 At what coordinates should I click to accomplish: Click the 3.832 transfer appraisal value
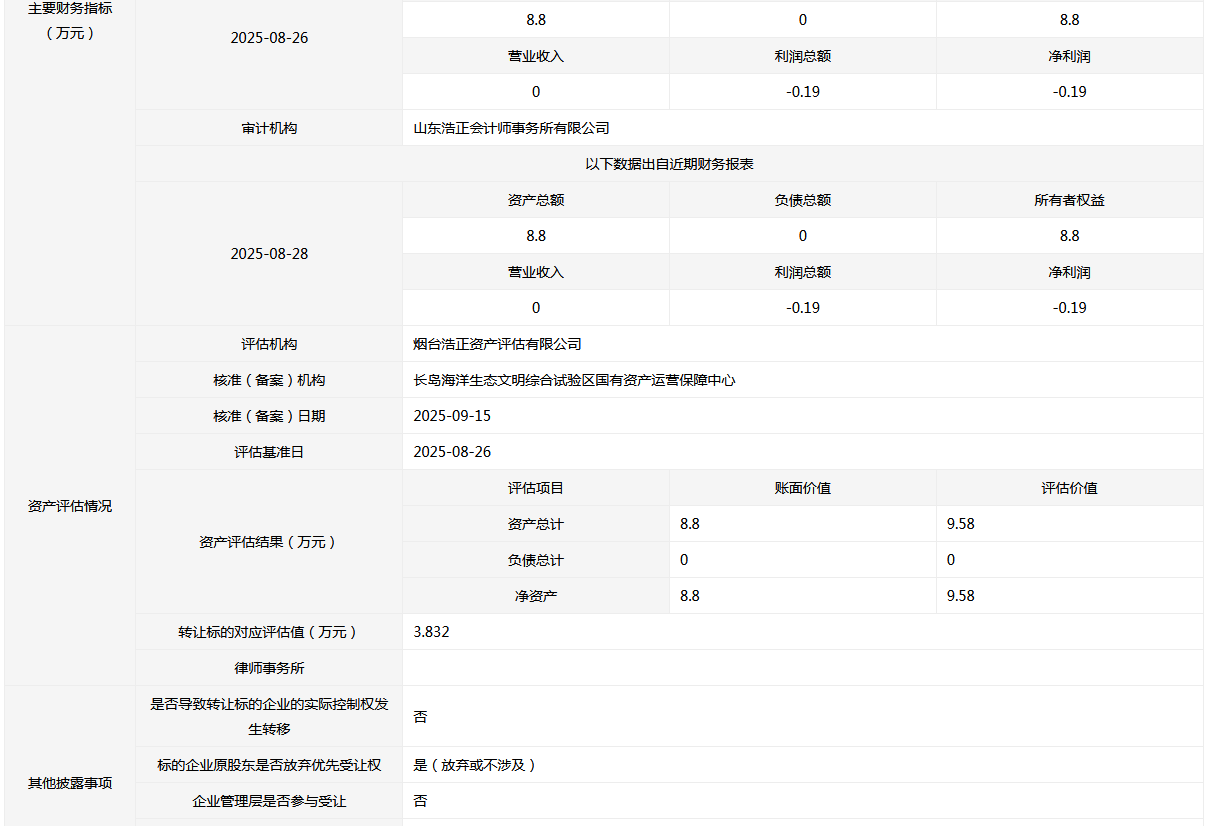click(x=432, y=632)
